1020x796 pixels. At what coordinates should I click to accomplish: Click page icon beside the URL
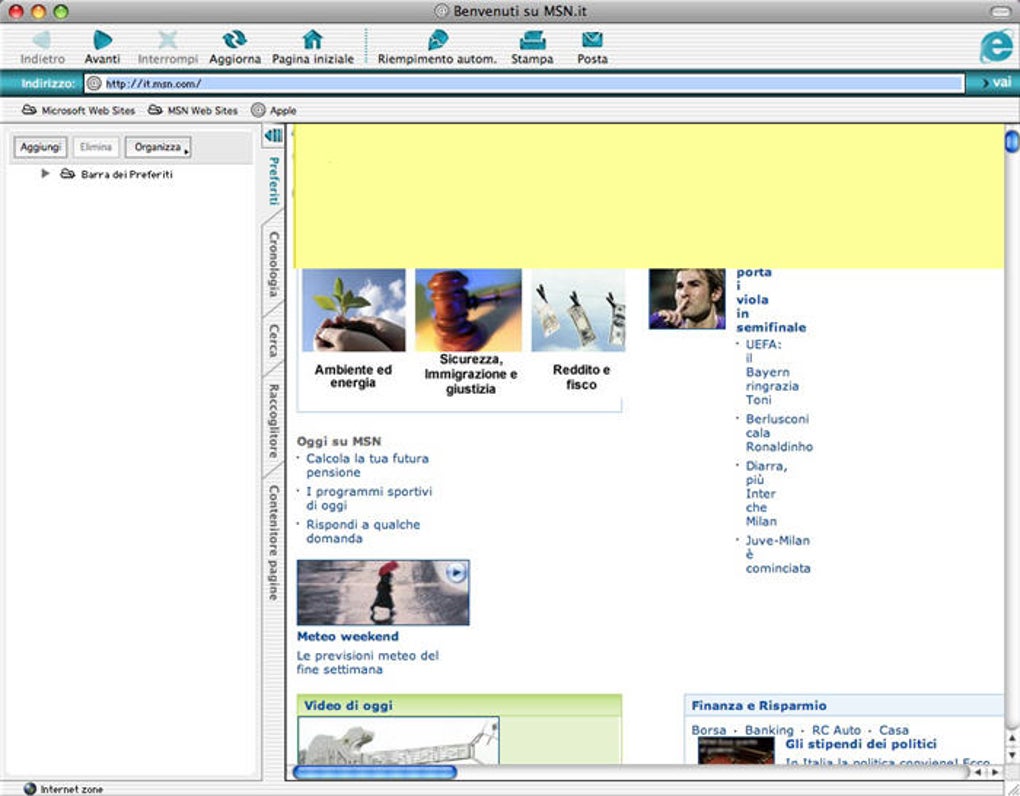[x=94, y=83]
